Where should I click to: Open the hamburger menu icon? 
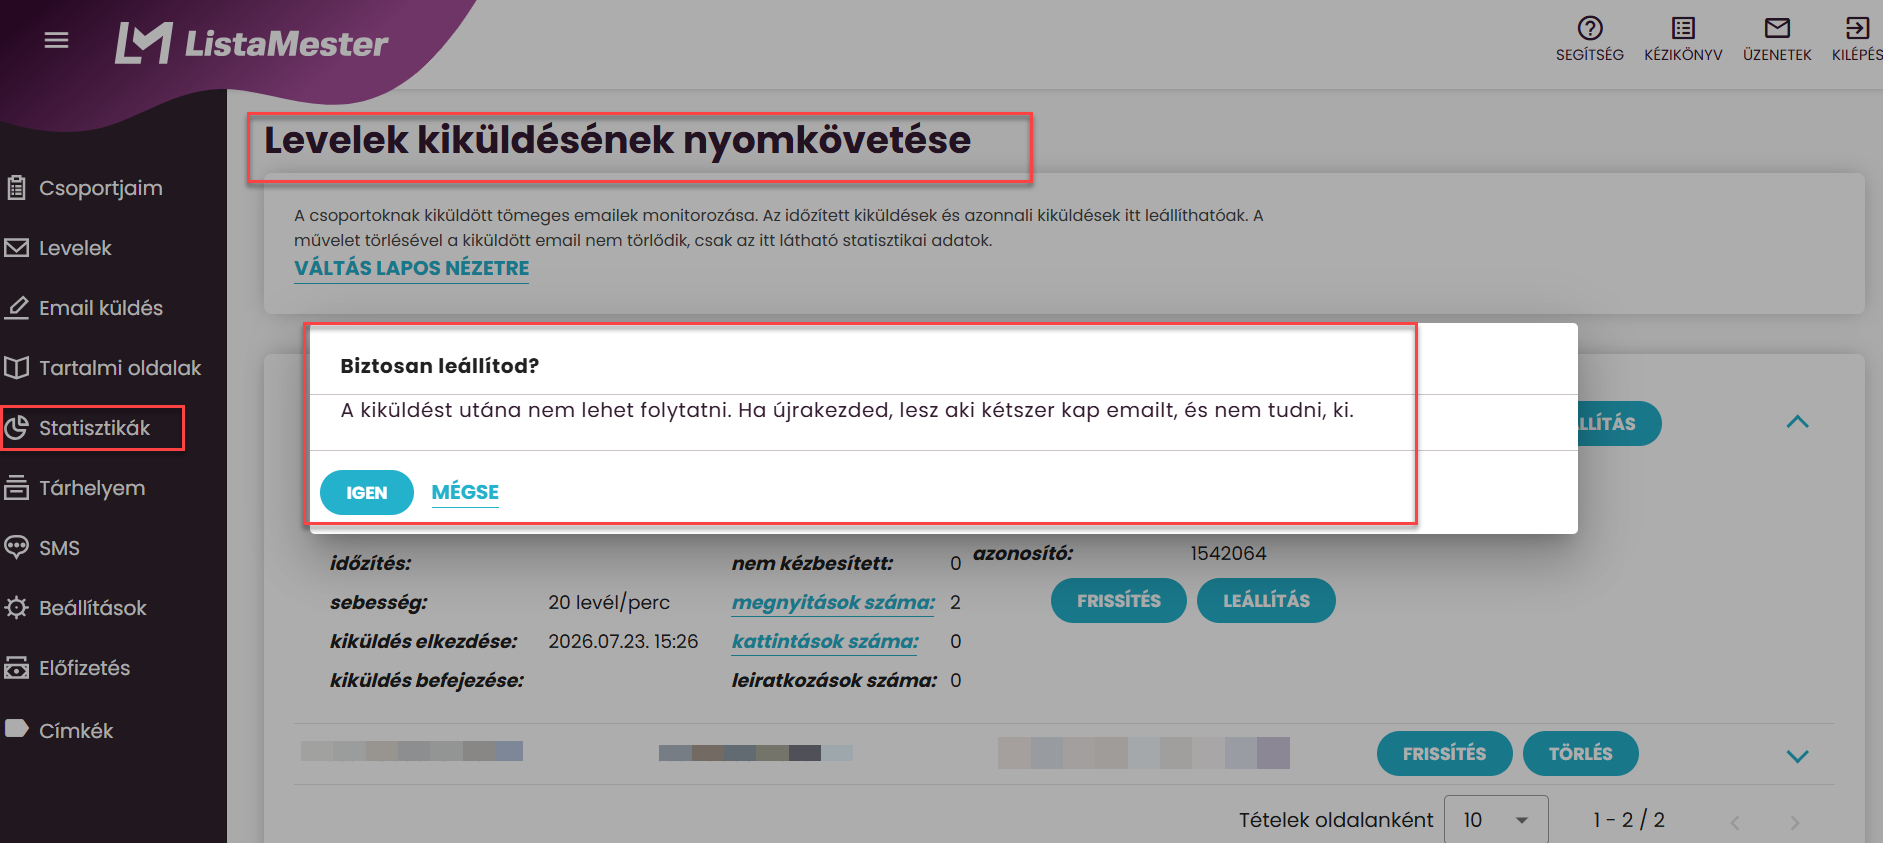pyautogui.click(x=57, y=40)
